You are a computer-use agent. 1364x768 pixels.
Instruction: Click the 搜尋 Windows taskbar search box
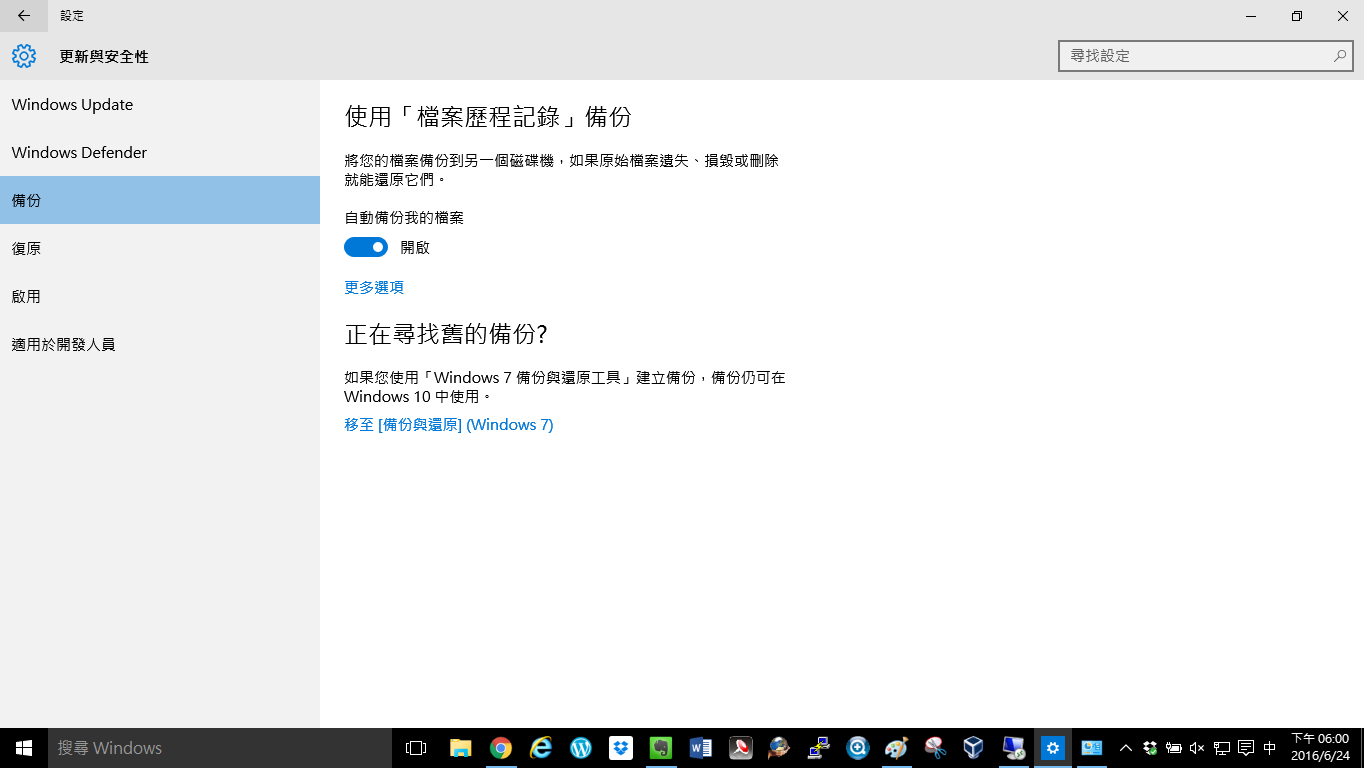tap(220, 748)
